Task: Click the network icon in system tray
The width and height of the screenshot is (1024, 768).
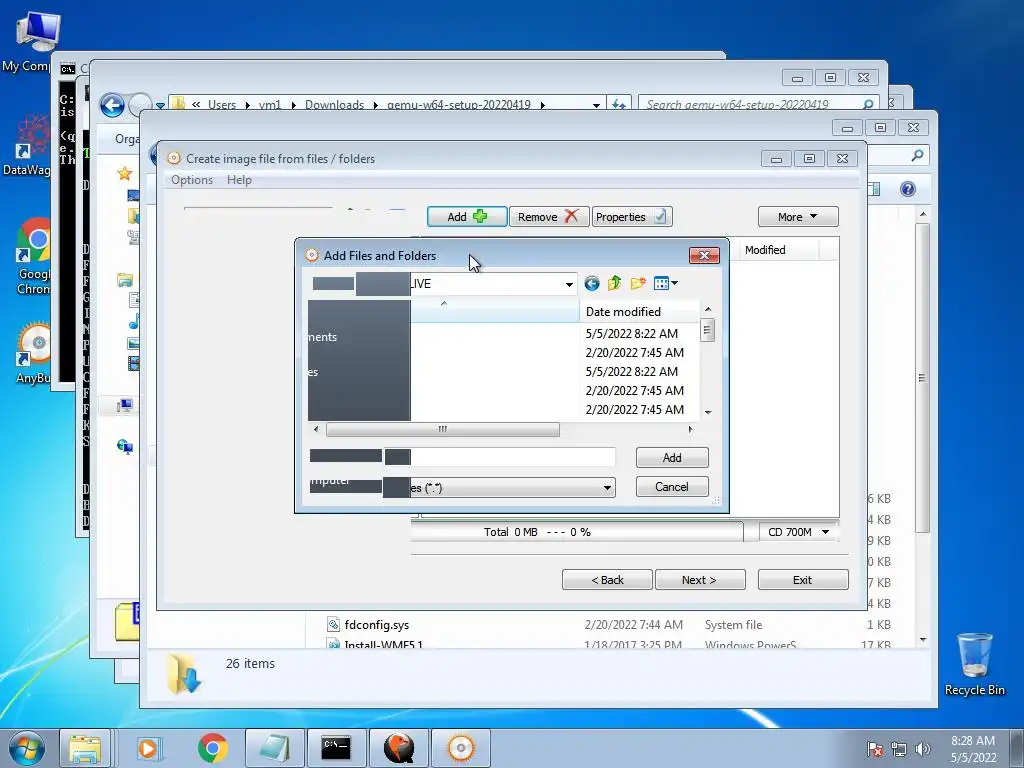Action: 899,749
